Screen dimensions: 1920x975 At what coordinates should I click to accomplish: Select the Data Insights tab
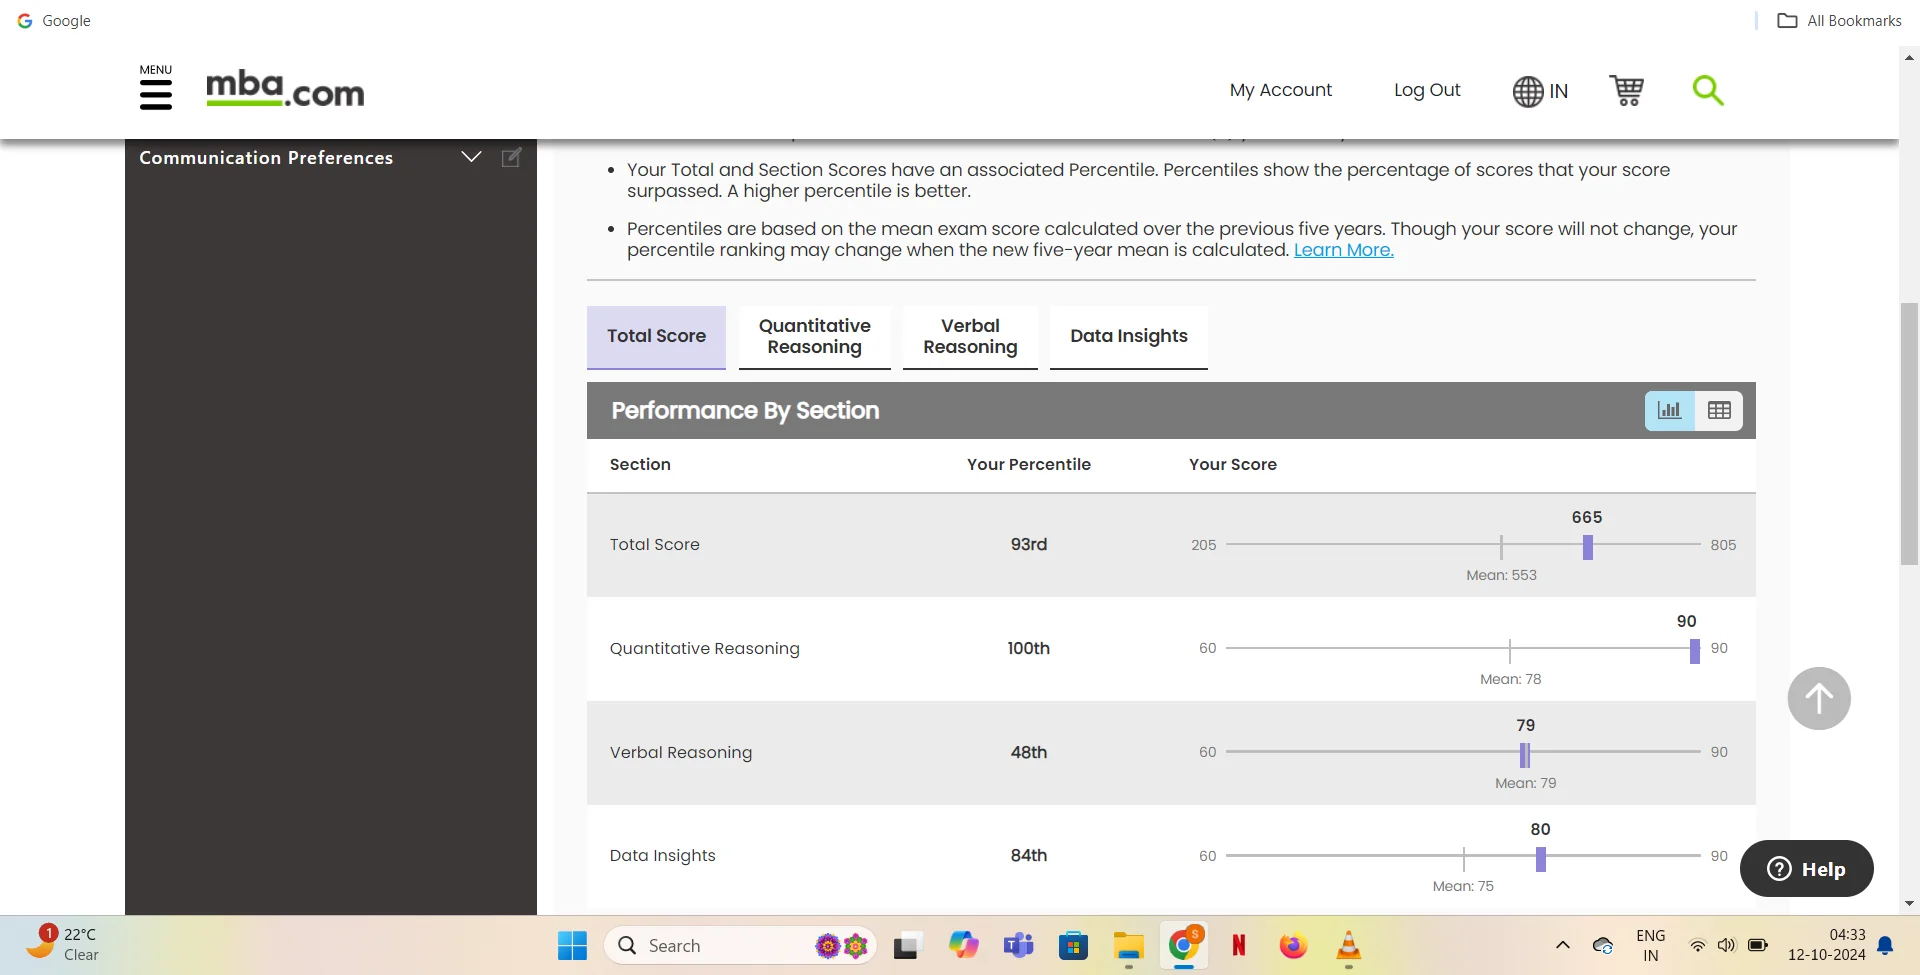click(1128, 337)
